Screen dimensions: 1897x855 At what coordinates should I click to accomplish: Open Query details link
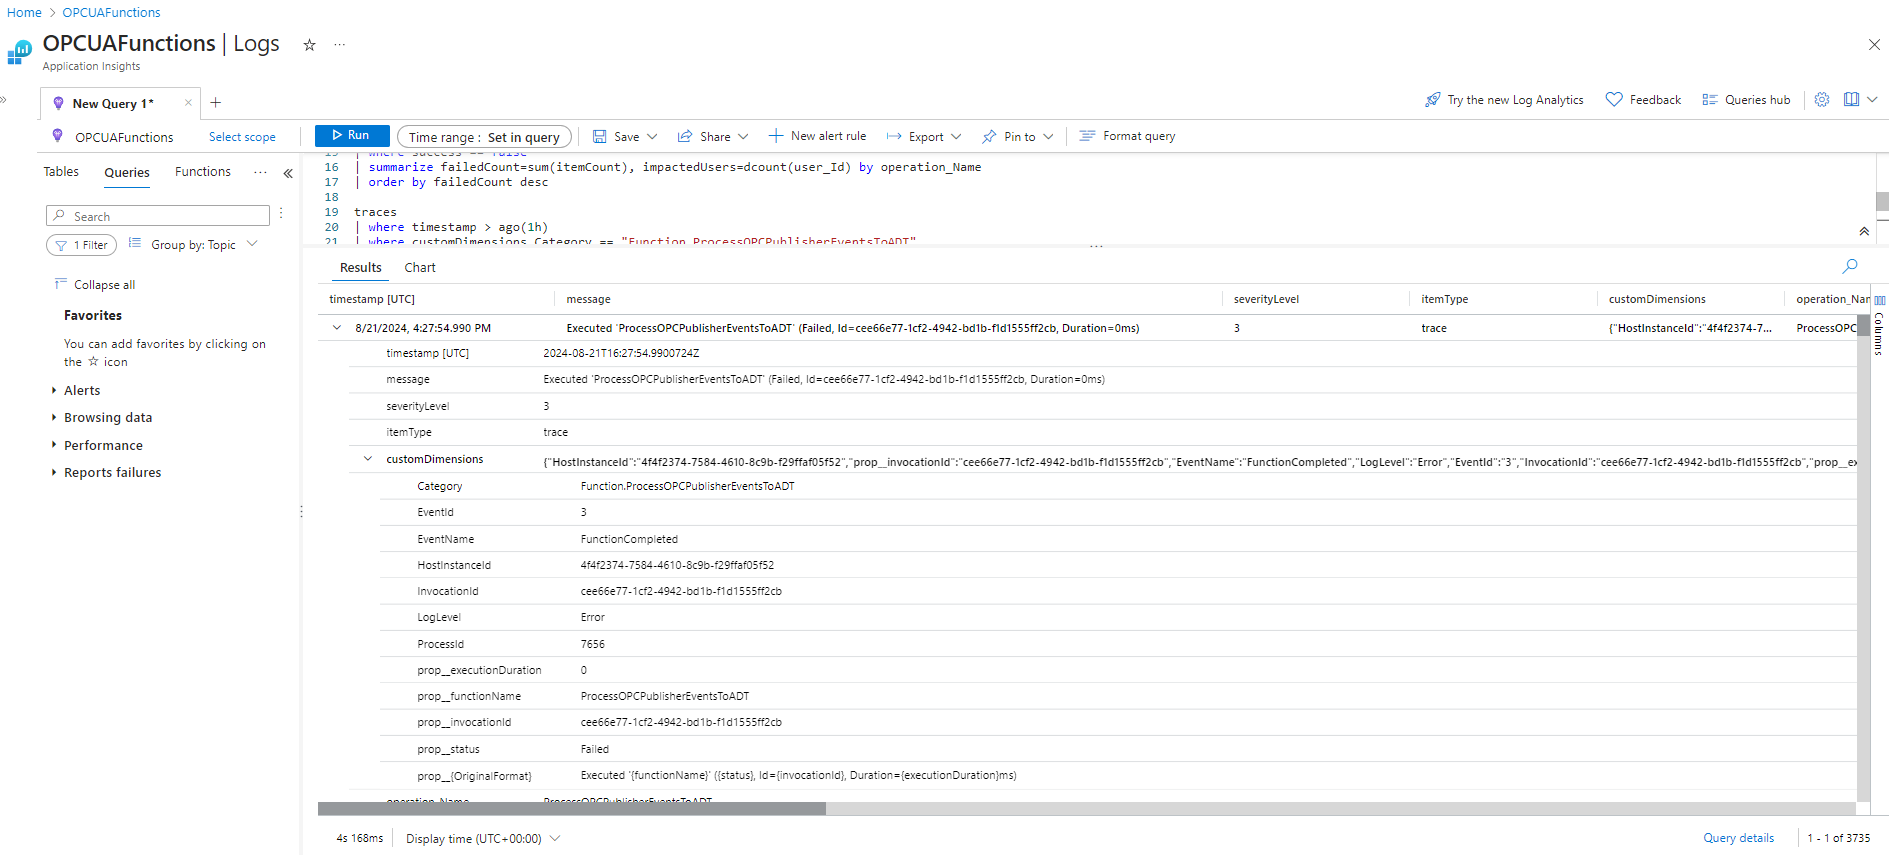point(1738,838)
